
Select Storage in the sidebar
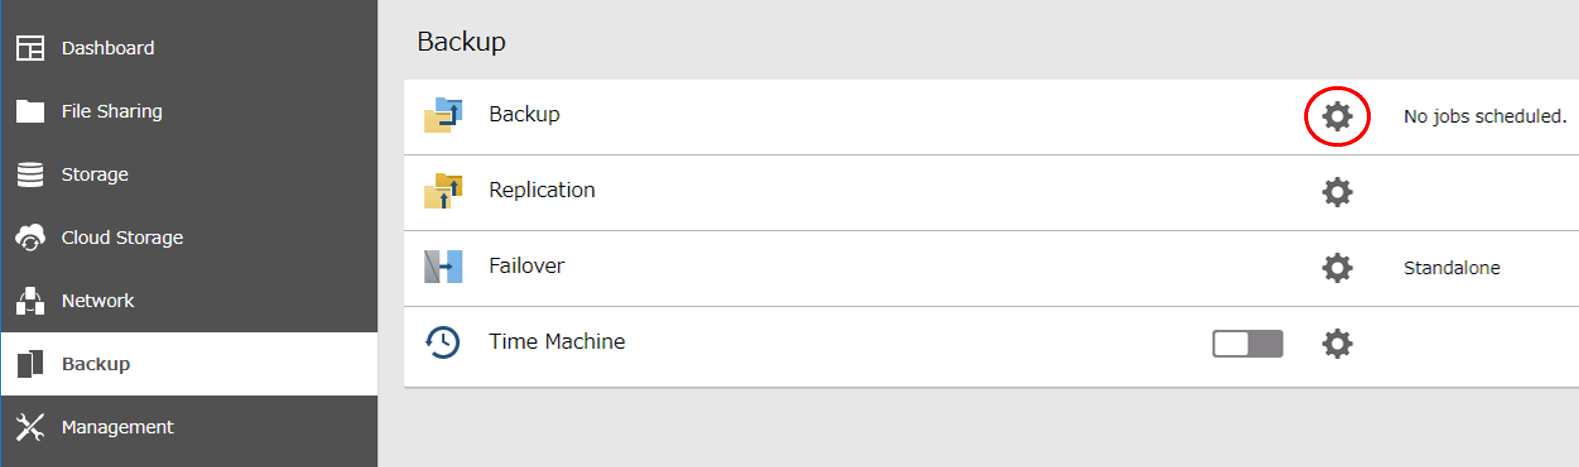[94, 174]
